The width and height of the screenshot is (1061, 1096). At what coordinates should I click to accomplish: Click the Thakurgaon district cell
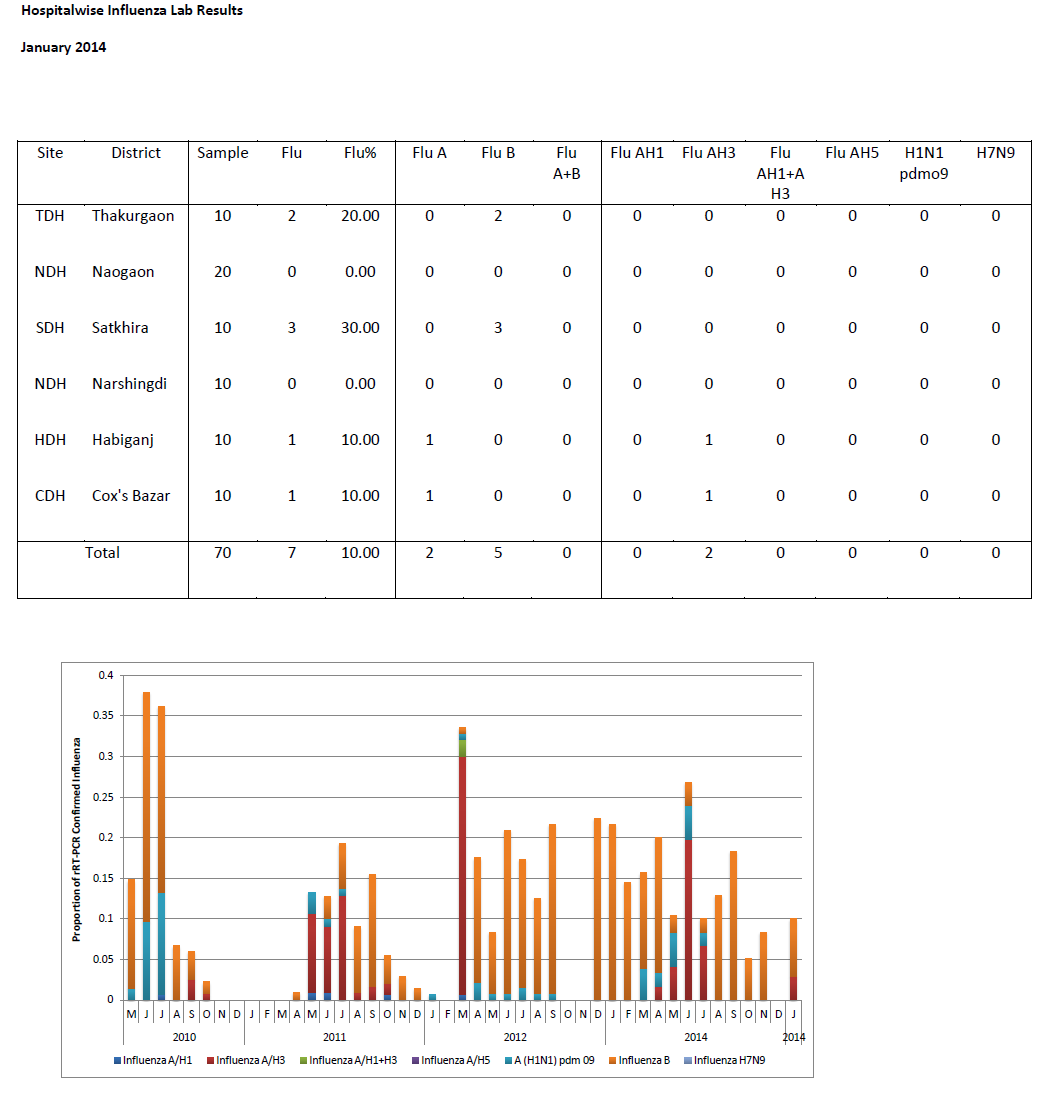point(133,216)
